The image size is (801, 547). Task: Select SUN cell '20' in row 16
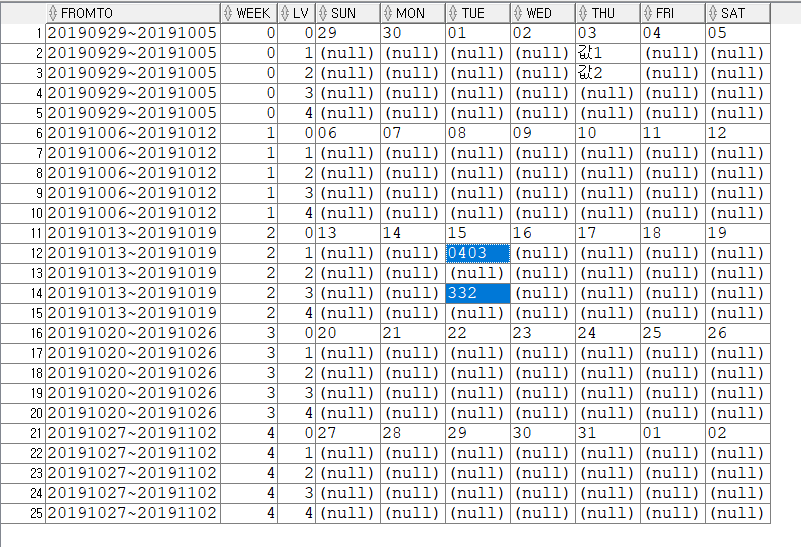pos(347,334)
